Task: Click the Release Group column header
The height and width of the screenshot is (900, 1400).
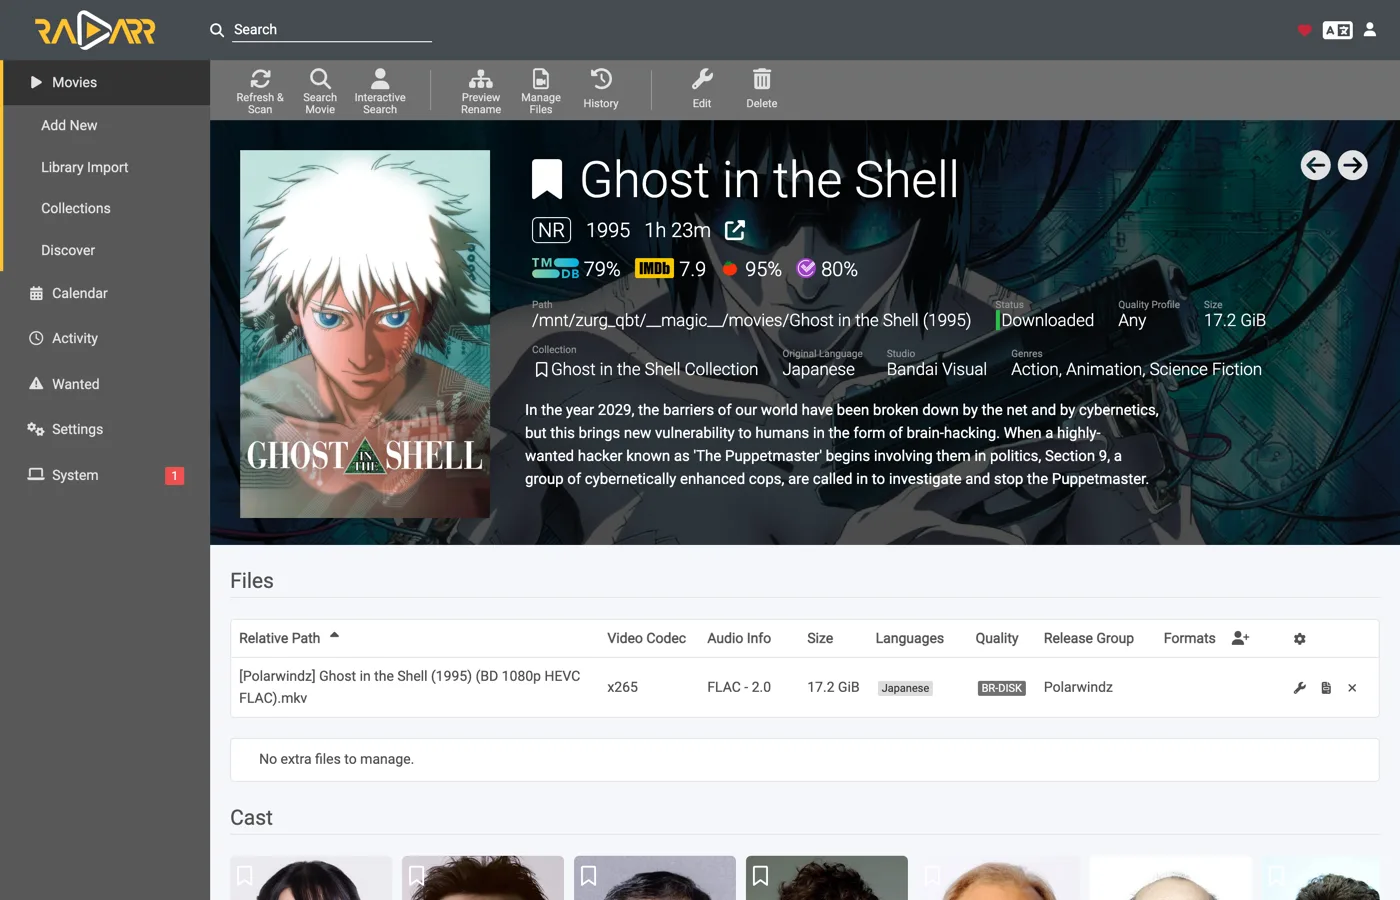Action: [1089, 638]
